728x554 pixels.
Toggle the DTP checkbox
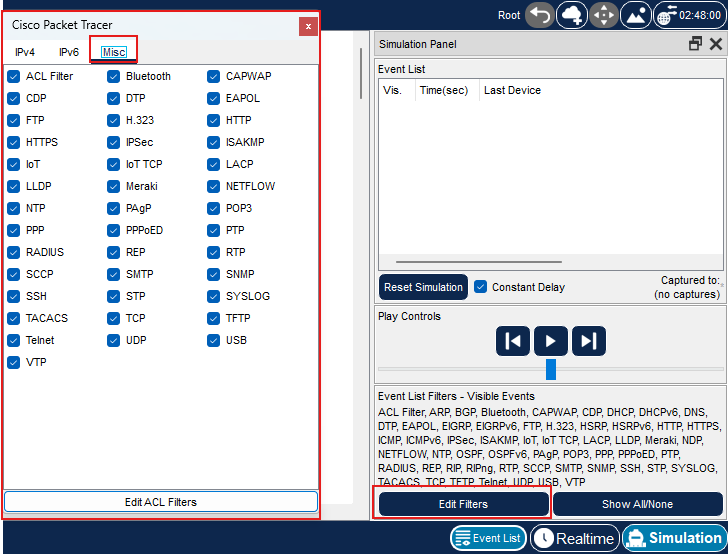pos(113,98)
